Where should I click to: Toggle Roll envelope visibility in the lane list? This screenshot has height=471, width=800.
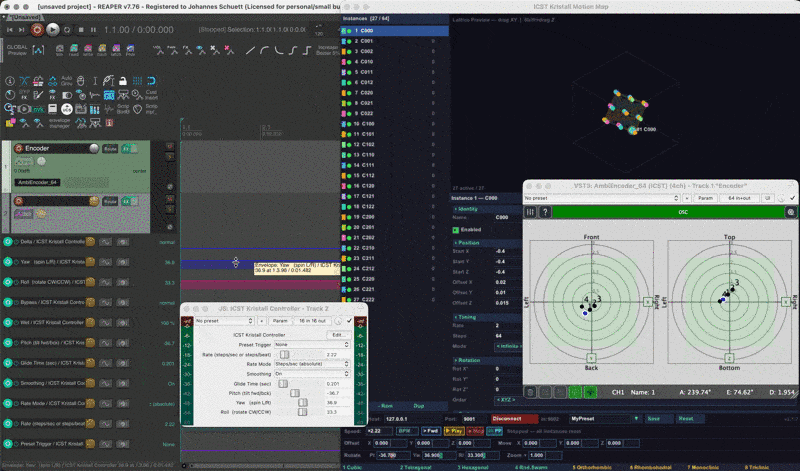pos(8,282)
